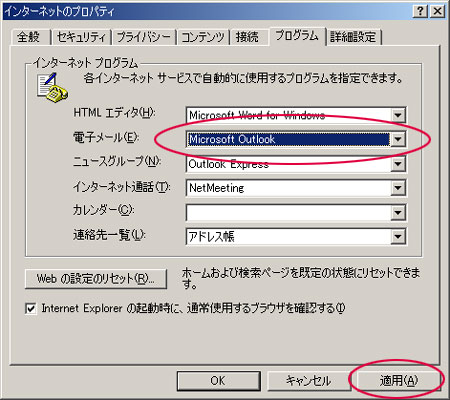Screen dimensions: 450x400
Task: Select the プライバシー tab
Action: [x=143, y=37]
